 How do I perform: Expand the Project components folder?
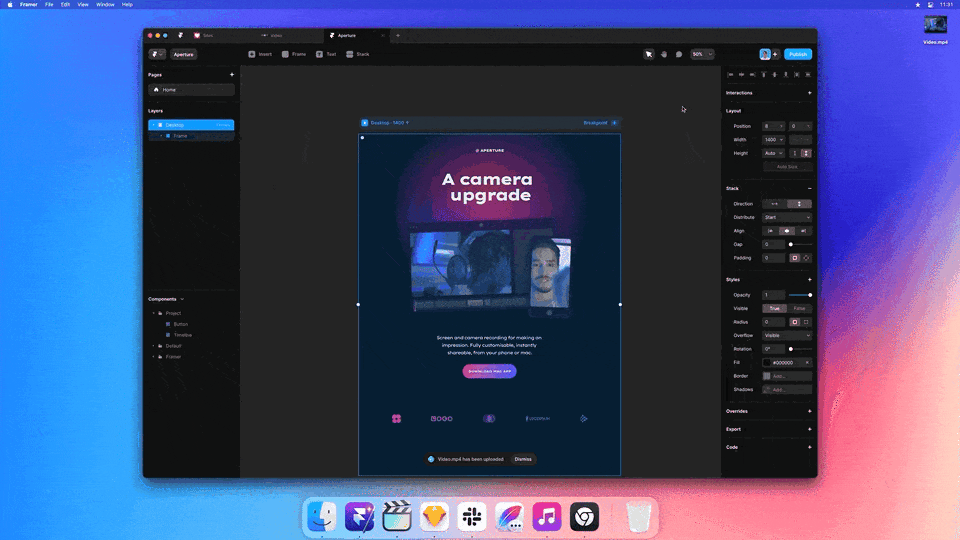click(x=154, y=313)
